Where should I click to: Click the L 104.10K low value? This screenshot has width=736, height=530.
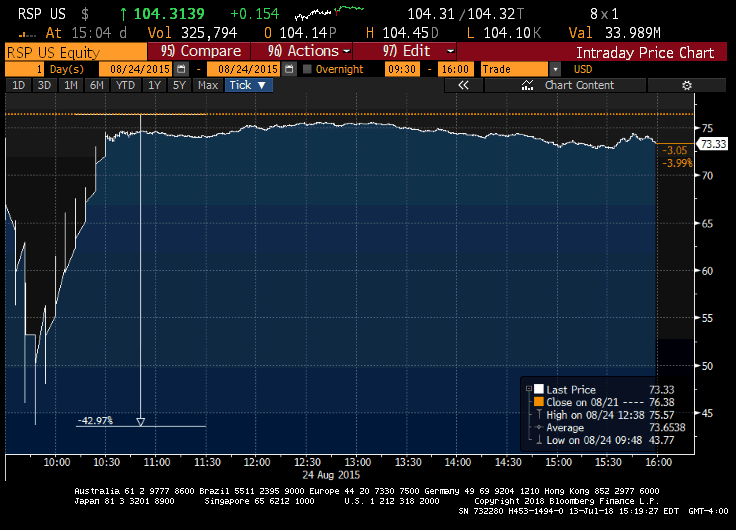504,33
